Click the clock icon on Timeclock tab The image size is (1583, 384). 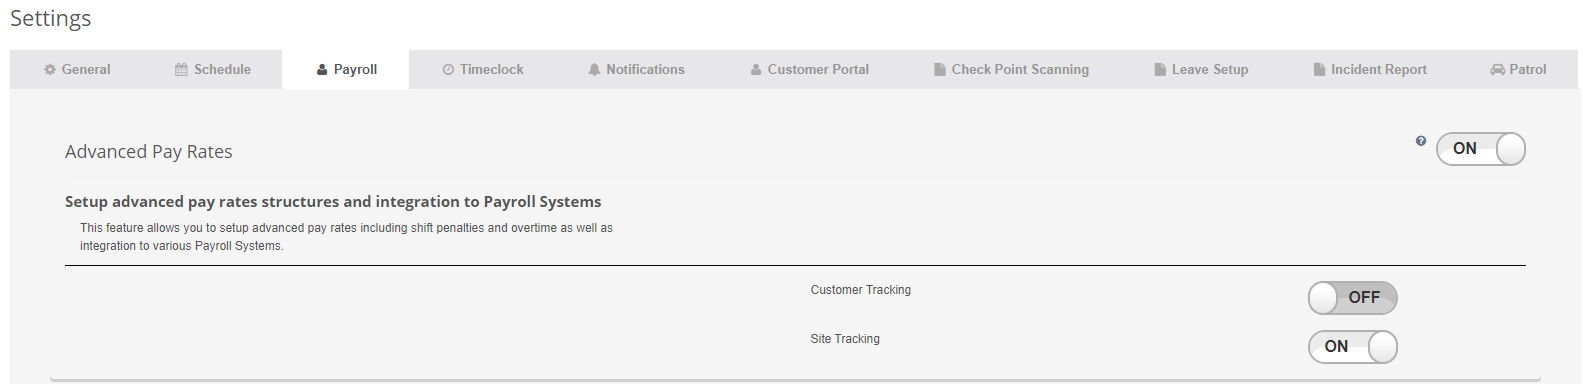coord(448,70)
